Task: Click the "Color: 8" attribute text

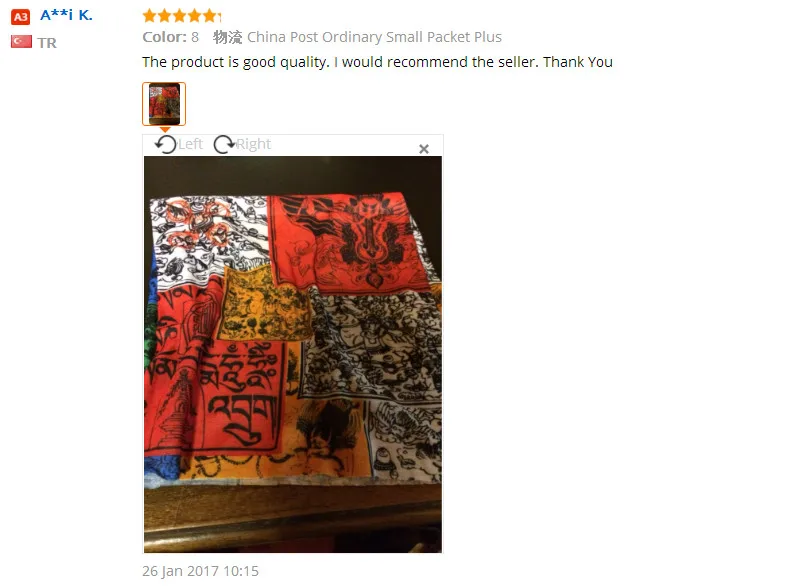Action: pyautogui.click(x=170, y=37)
